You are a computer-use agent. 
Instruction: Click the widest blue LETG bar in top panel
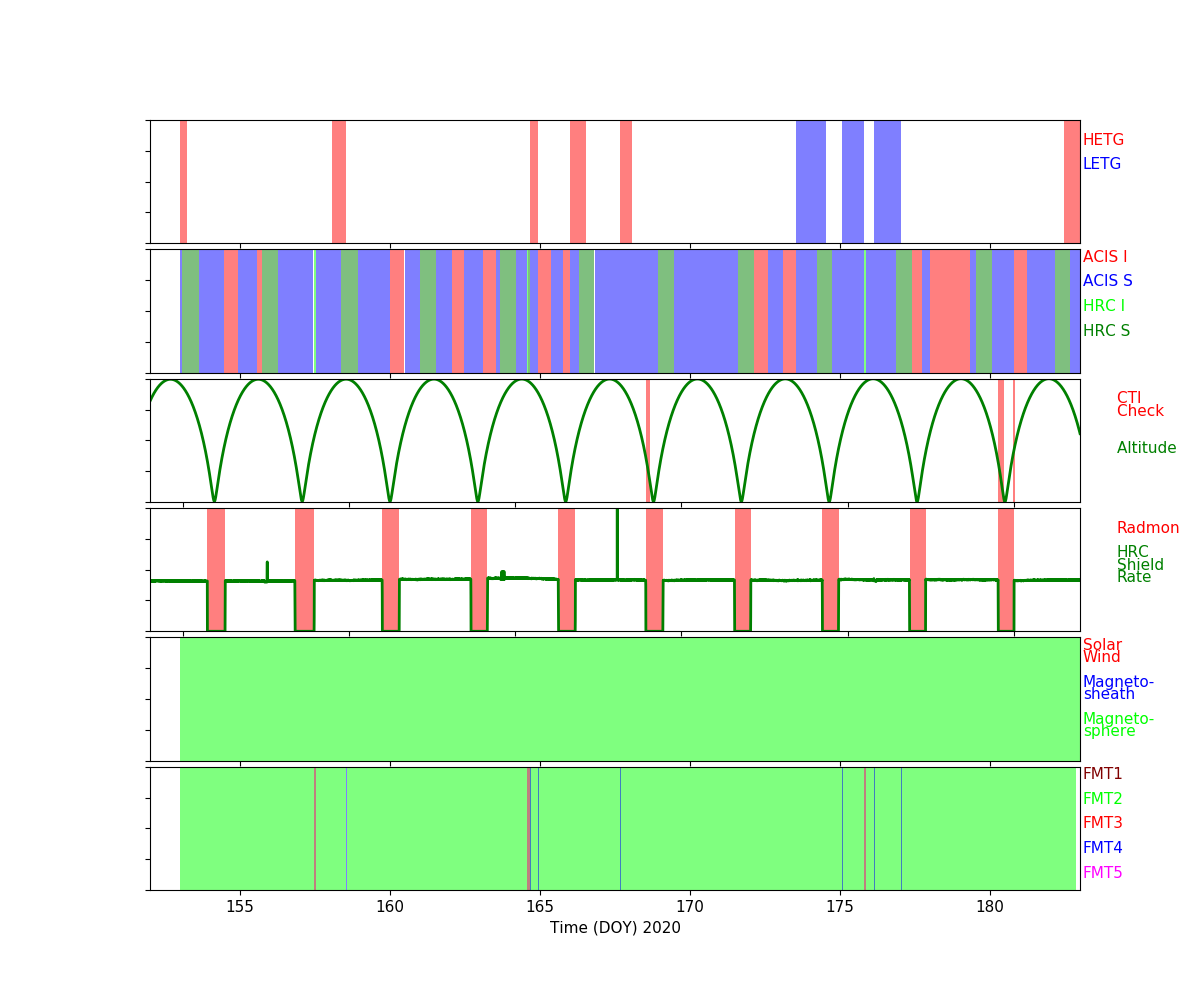[810, 181]
